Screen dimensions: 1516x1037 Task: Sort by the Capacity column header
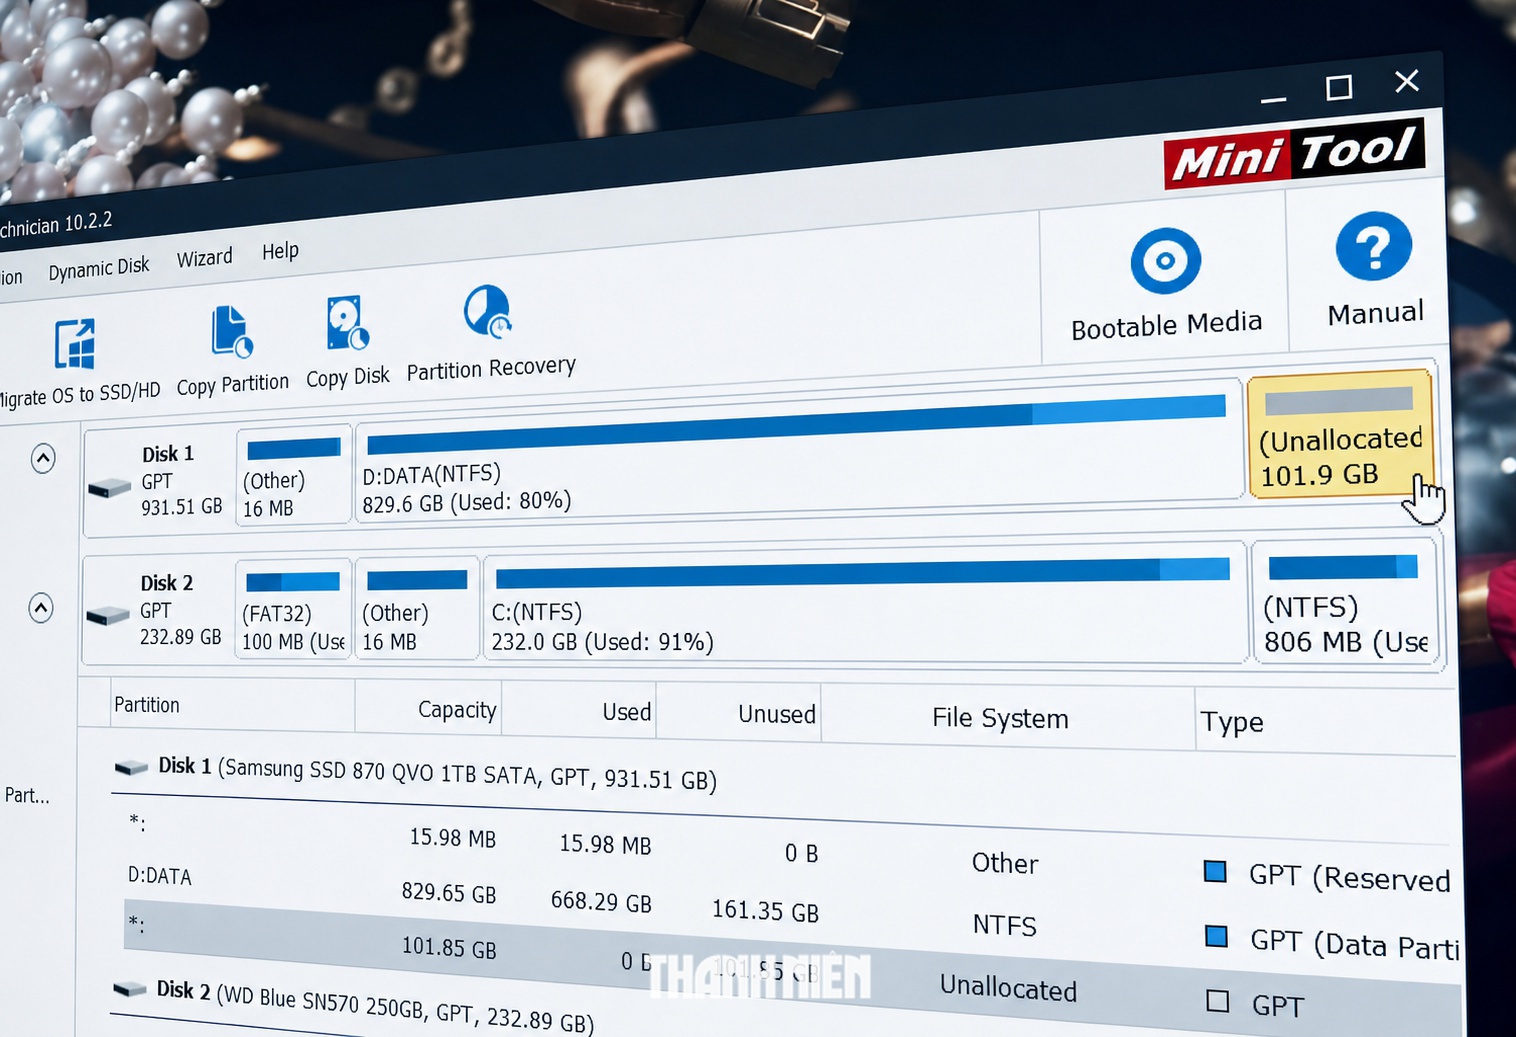pyautogui.click(x=457, y=710)
